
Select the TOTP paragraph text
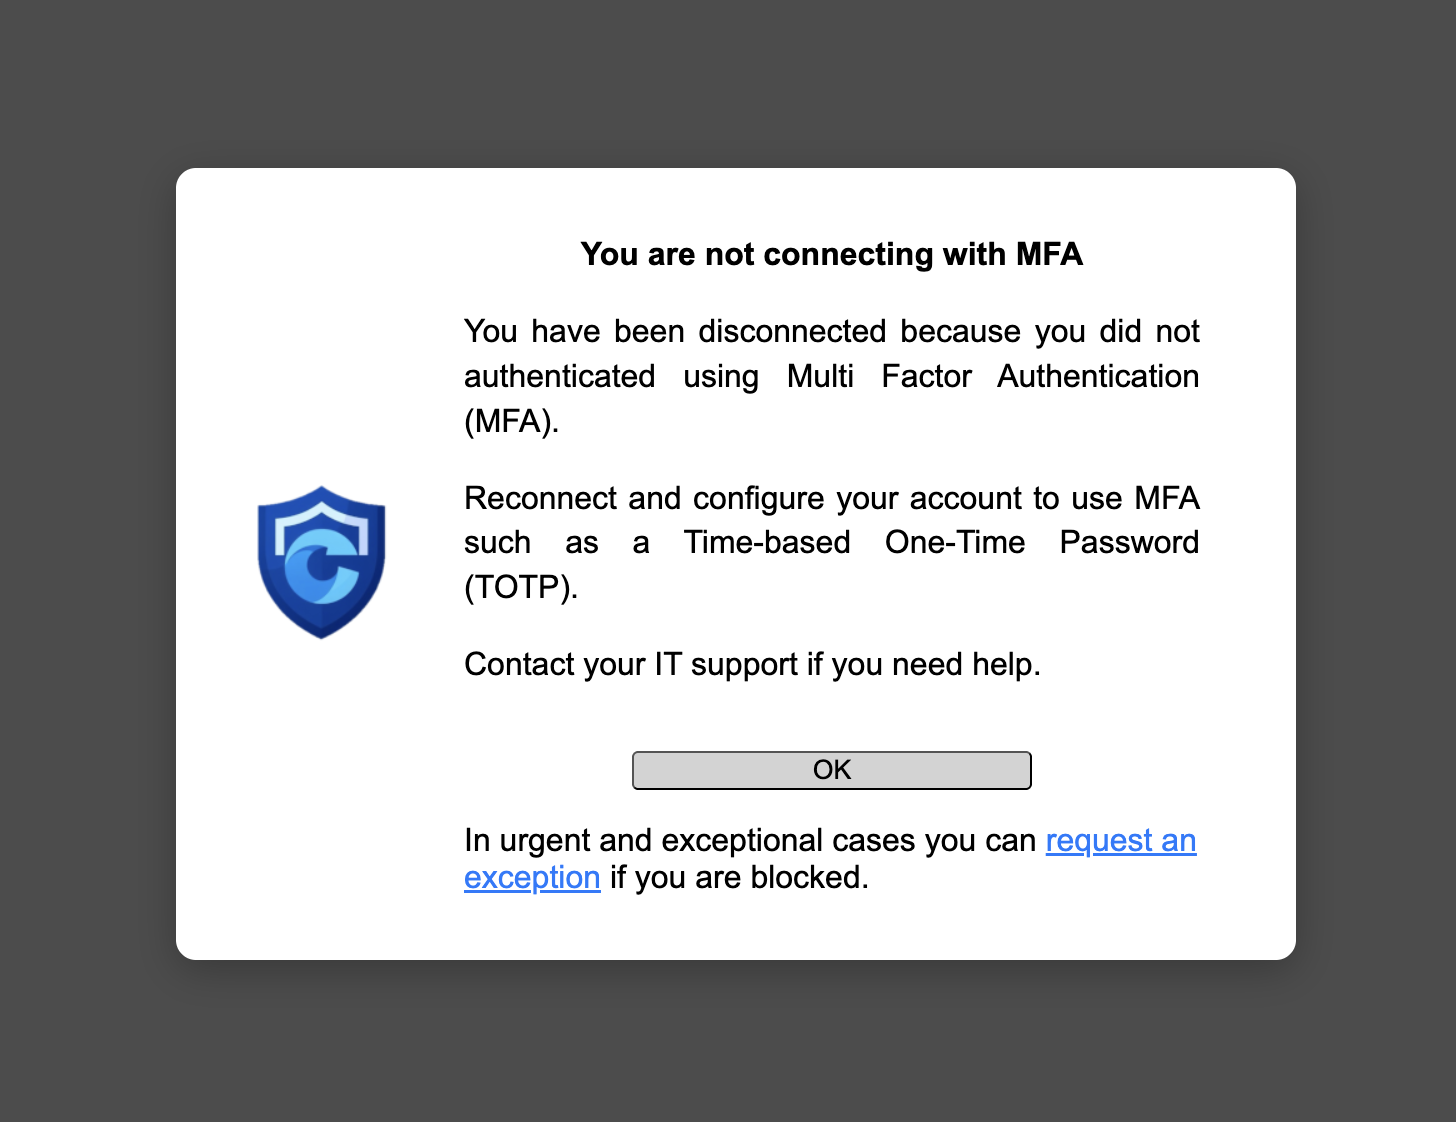pyautogui.click(x=831, y=542)
